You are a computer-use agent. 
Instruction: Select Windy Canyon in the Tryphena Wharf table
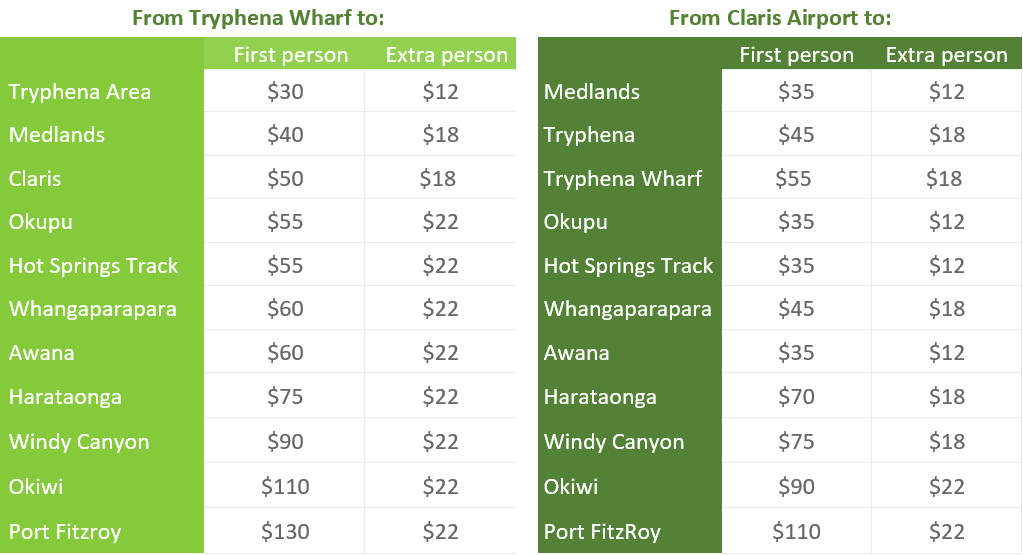(79, 442)
